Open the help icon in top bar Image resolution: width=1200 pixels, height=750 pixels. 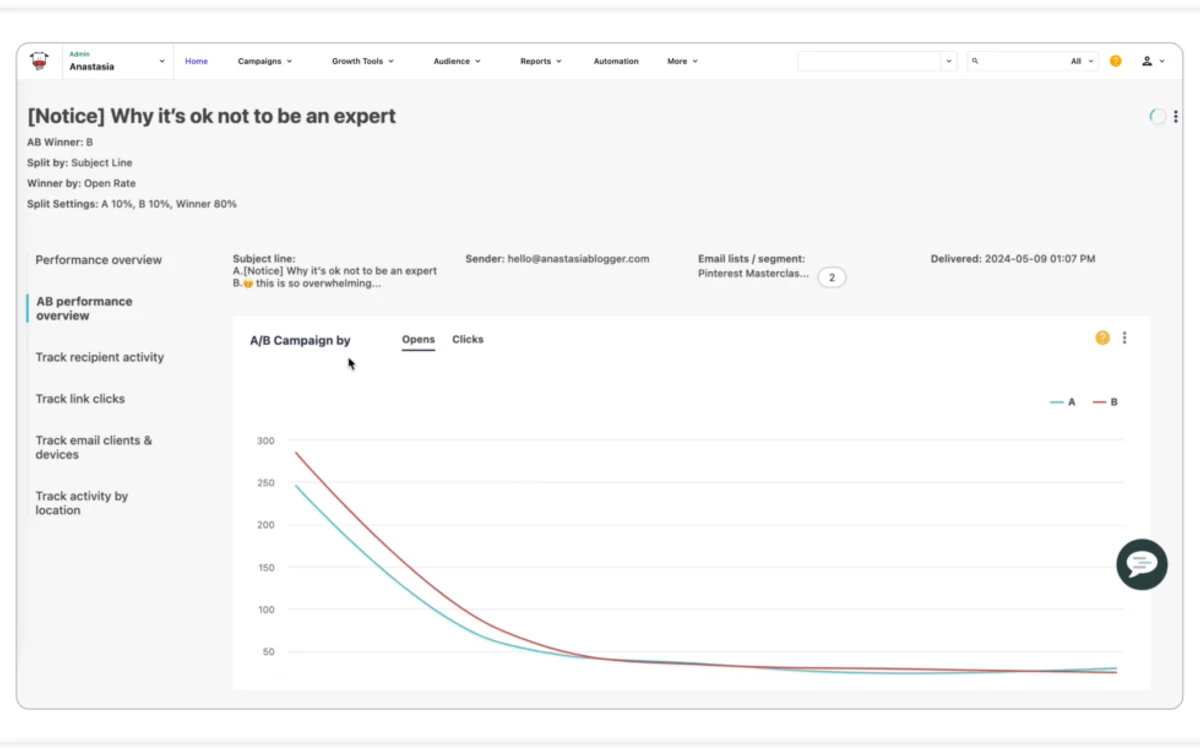click(1116, 61)
